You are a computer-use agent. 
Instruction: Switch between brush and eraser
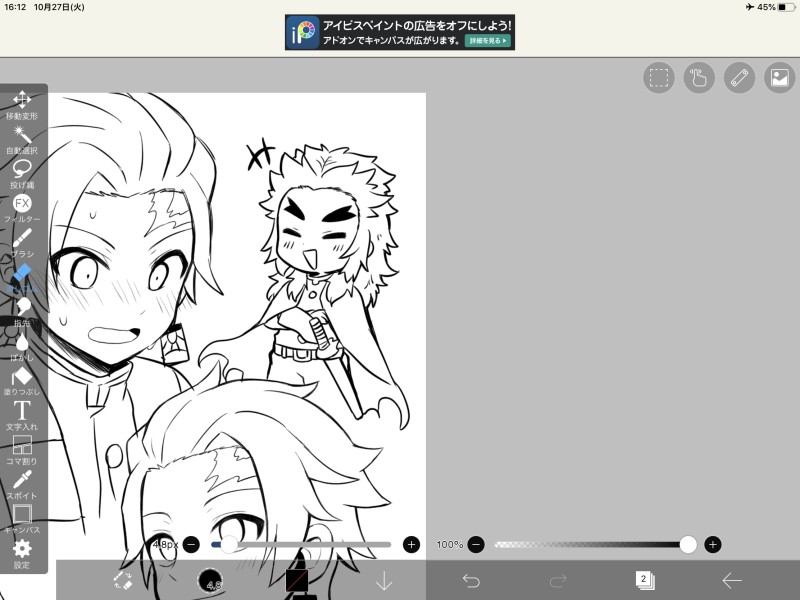pyautogui.click(x=122, y=581)
